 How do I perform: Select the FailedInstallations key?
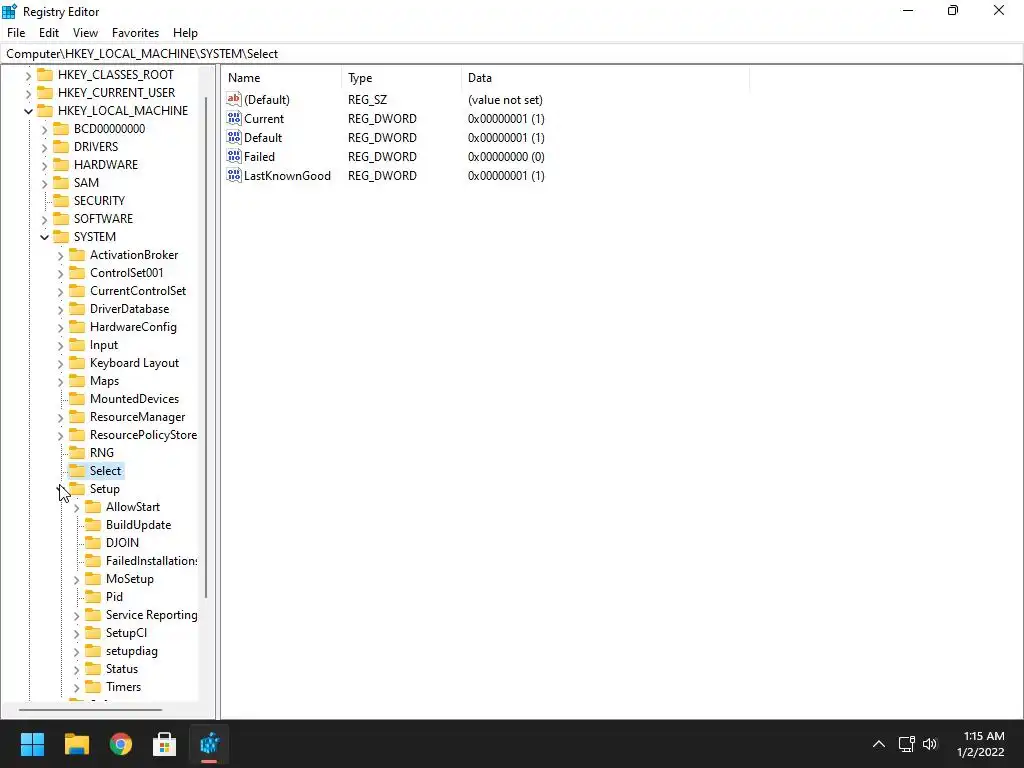pos(152,560)
